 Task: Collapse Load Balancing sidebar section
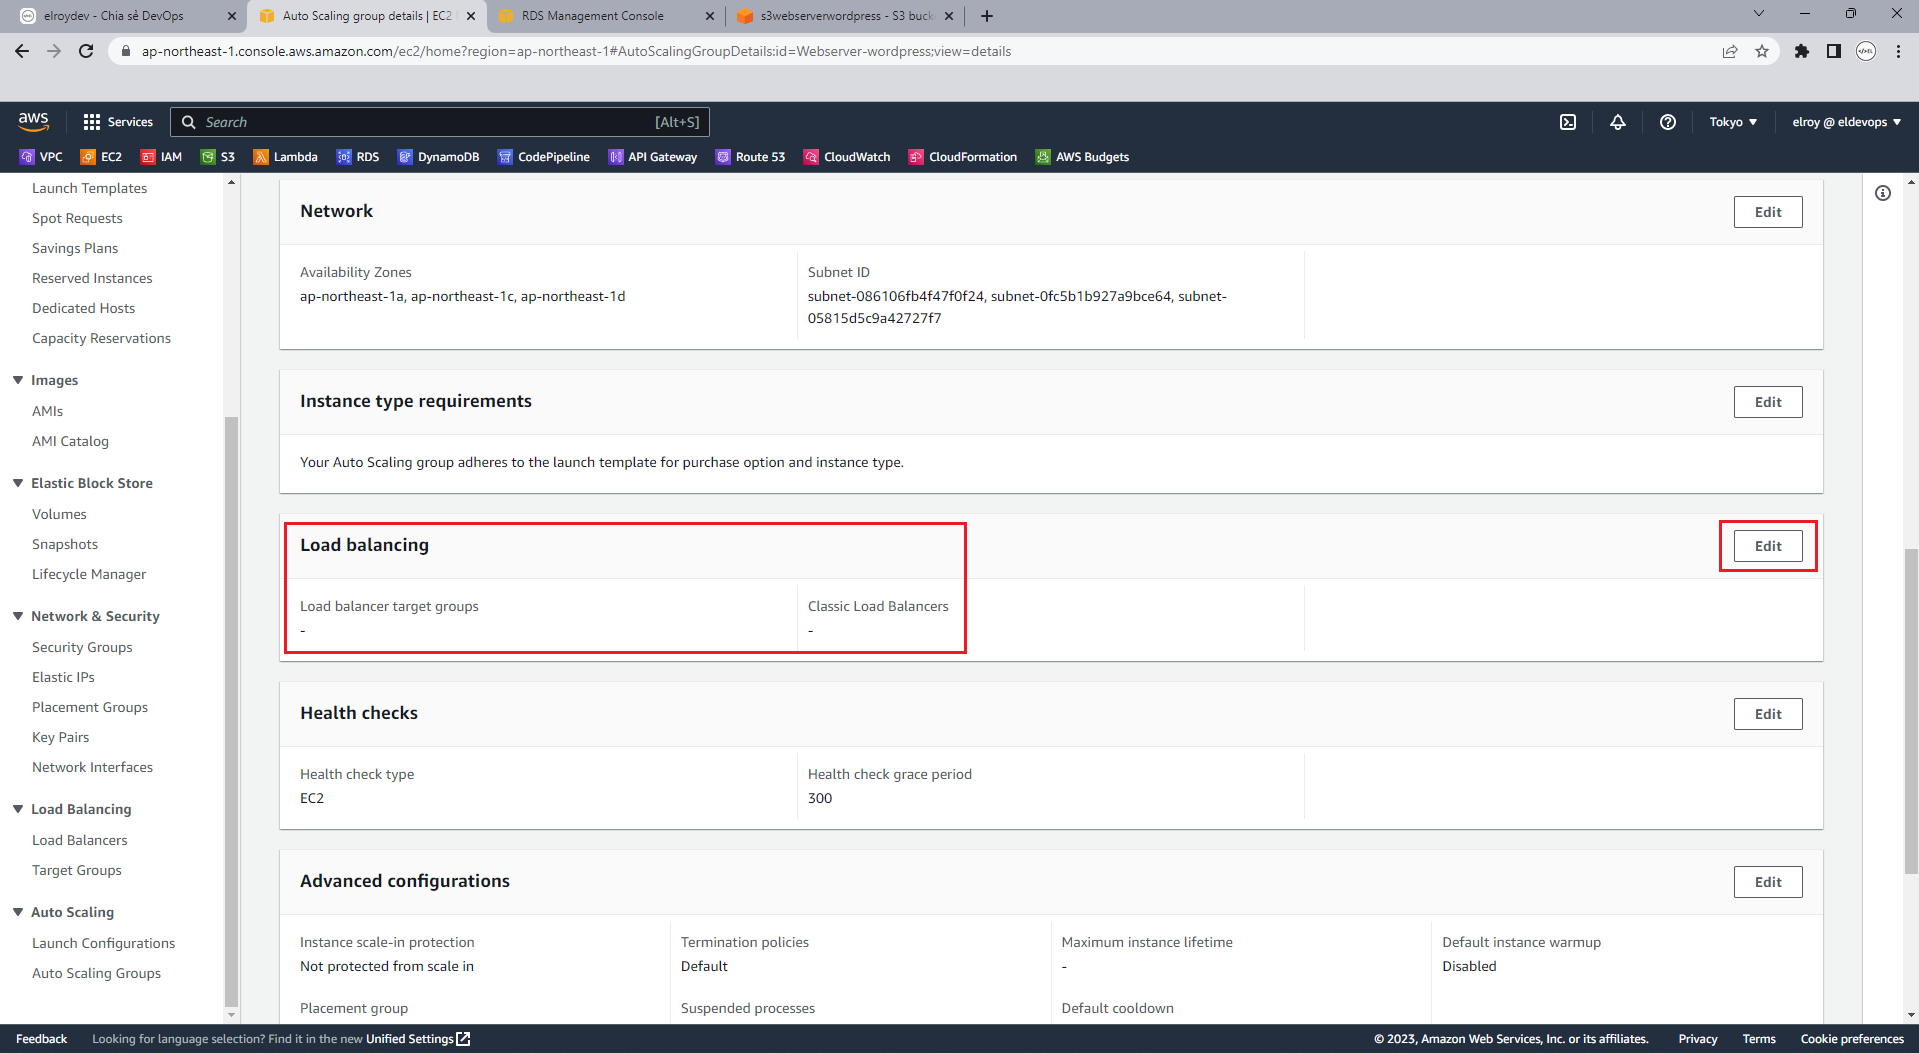pos(18,809)
